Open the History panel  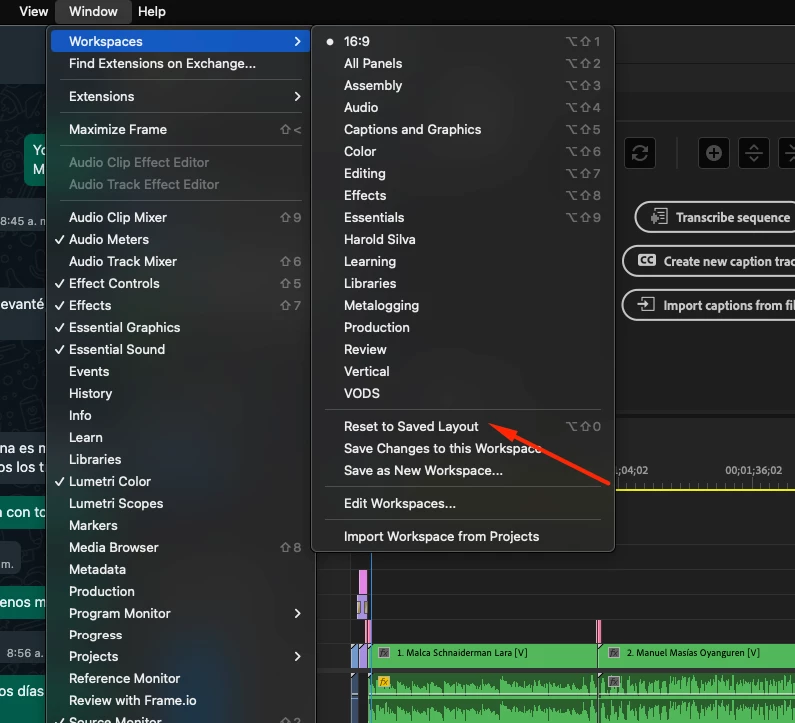pos(180,393)
